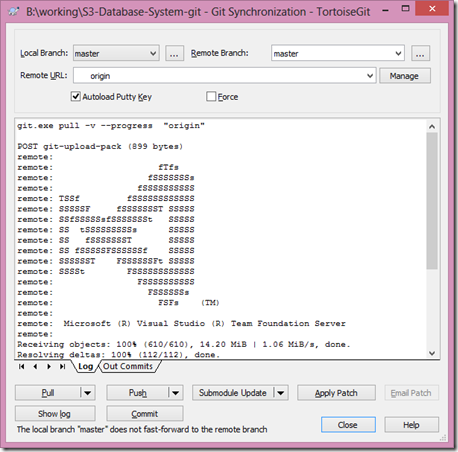The width and height of the screenshot is (458, 452).
Task: Click the TortoiseGit title bar icon
Action: click(14, 11)
